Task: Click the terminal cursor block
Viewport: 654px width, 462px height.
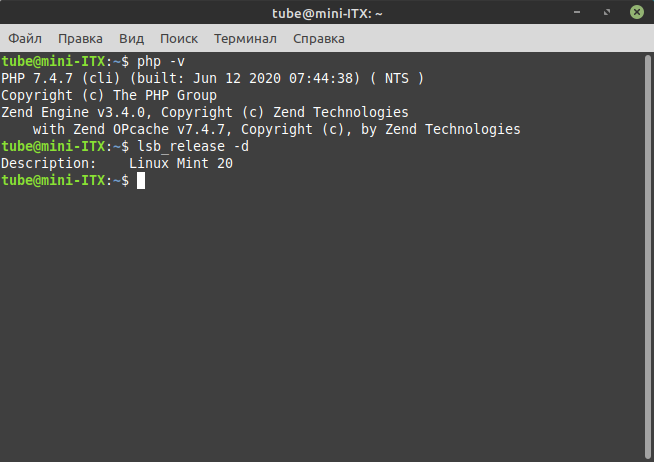Action: coord(142,180)
